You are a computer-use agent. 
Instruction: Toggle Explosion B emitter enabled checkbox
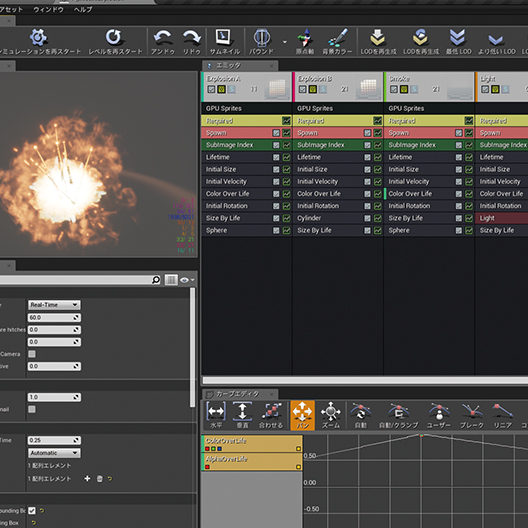[x=302, y=89]
